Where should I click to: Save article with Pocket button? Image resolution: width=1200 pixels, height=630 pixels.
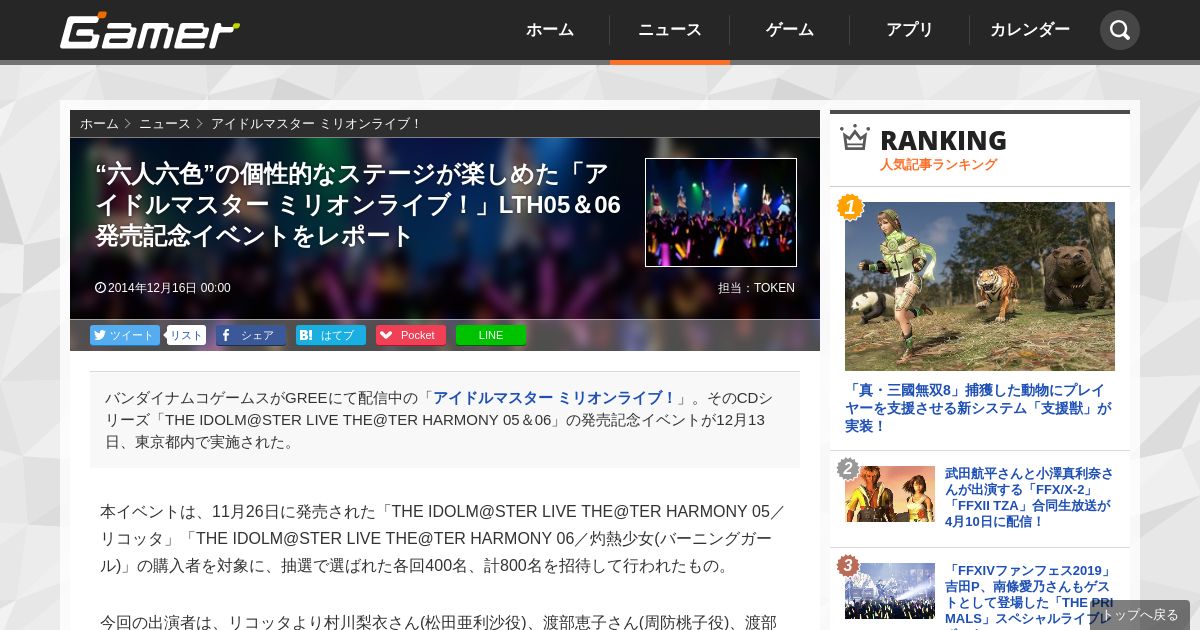[411, 335]
